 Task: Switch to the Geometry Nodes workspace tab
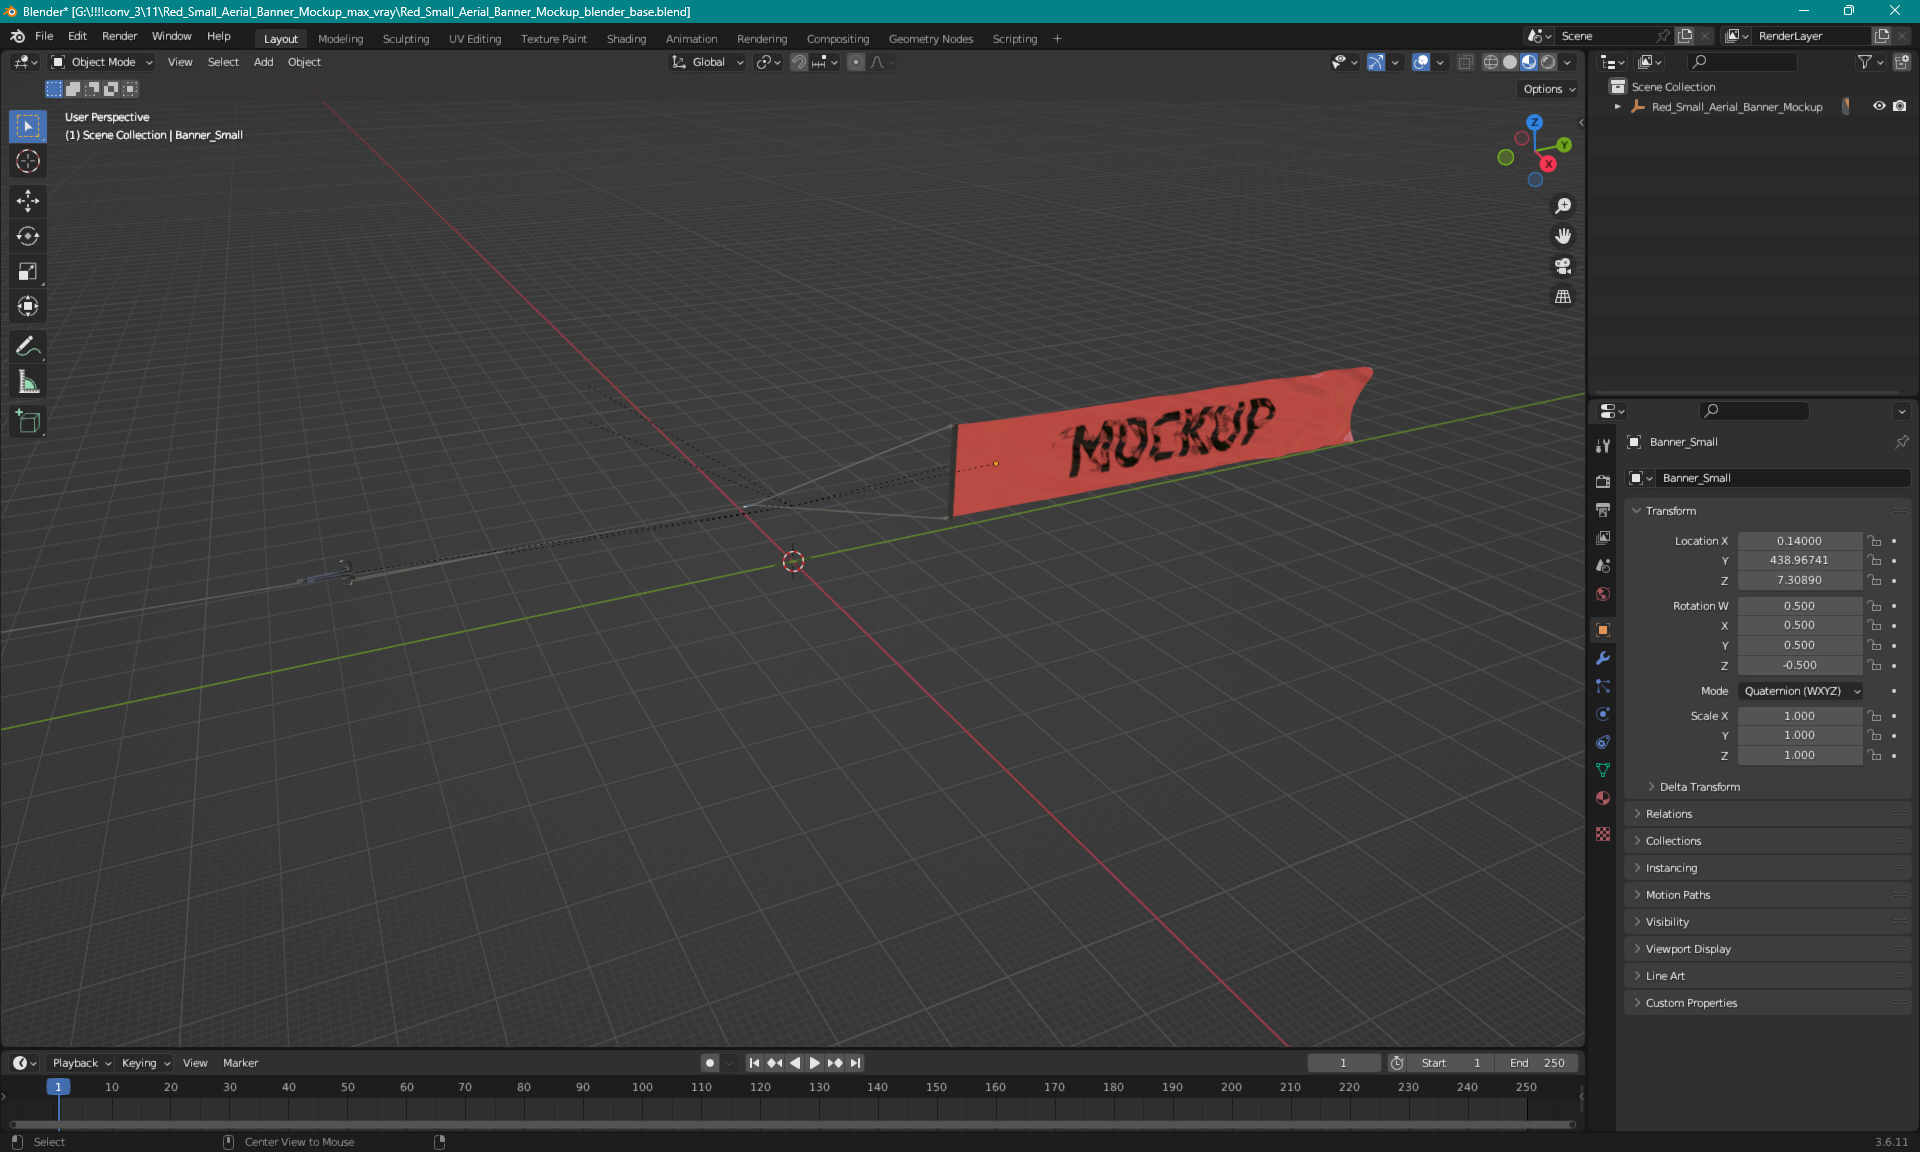(930, 39)
